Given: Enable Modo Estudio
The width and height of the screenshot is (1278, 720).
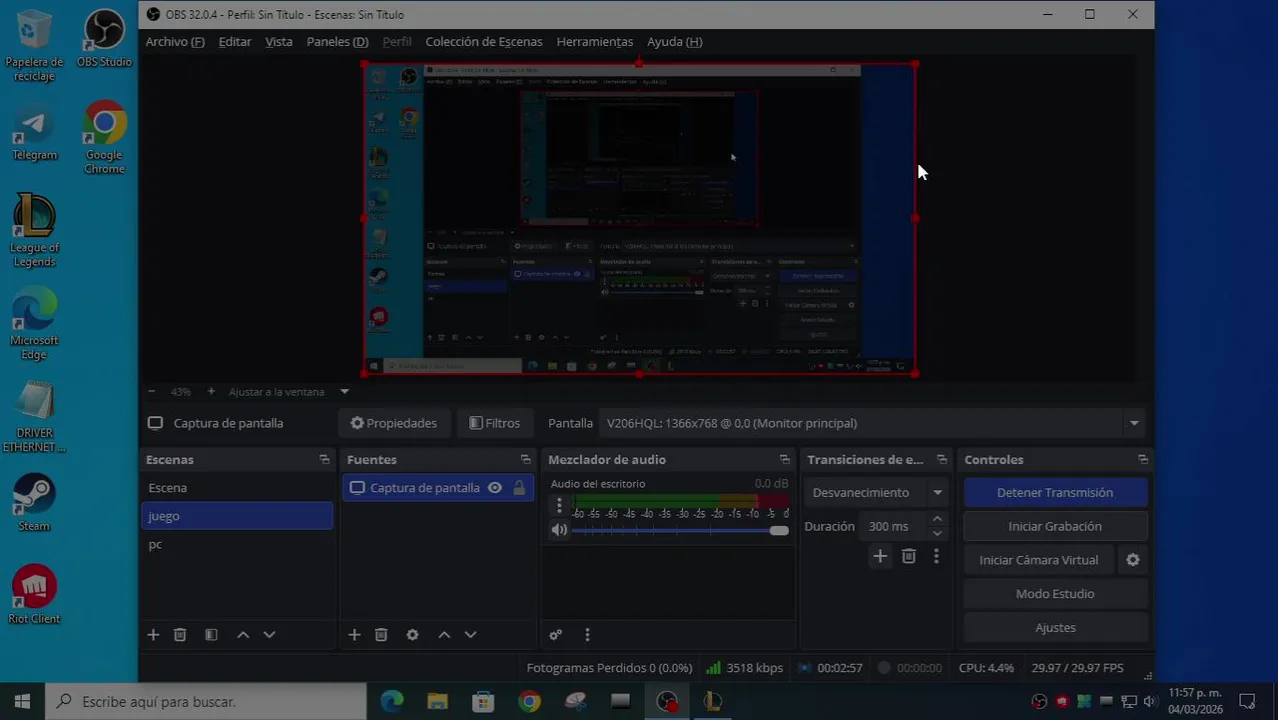Looking at the screenshot, I should 1055,594.
